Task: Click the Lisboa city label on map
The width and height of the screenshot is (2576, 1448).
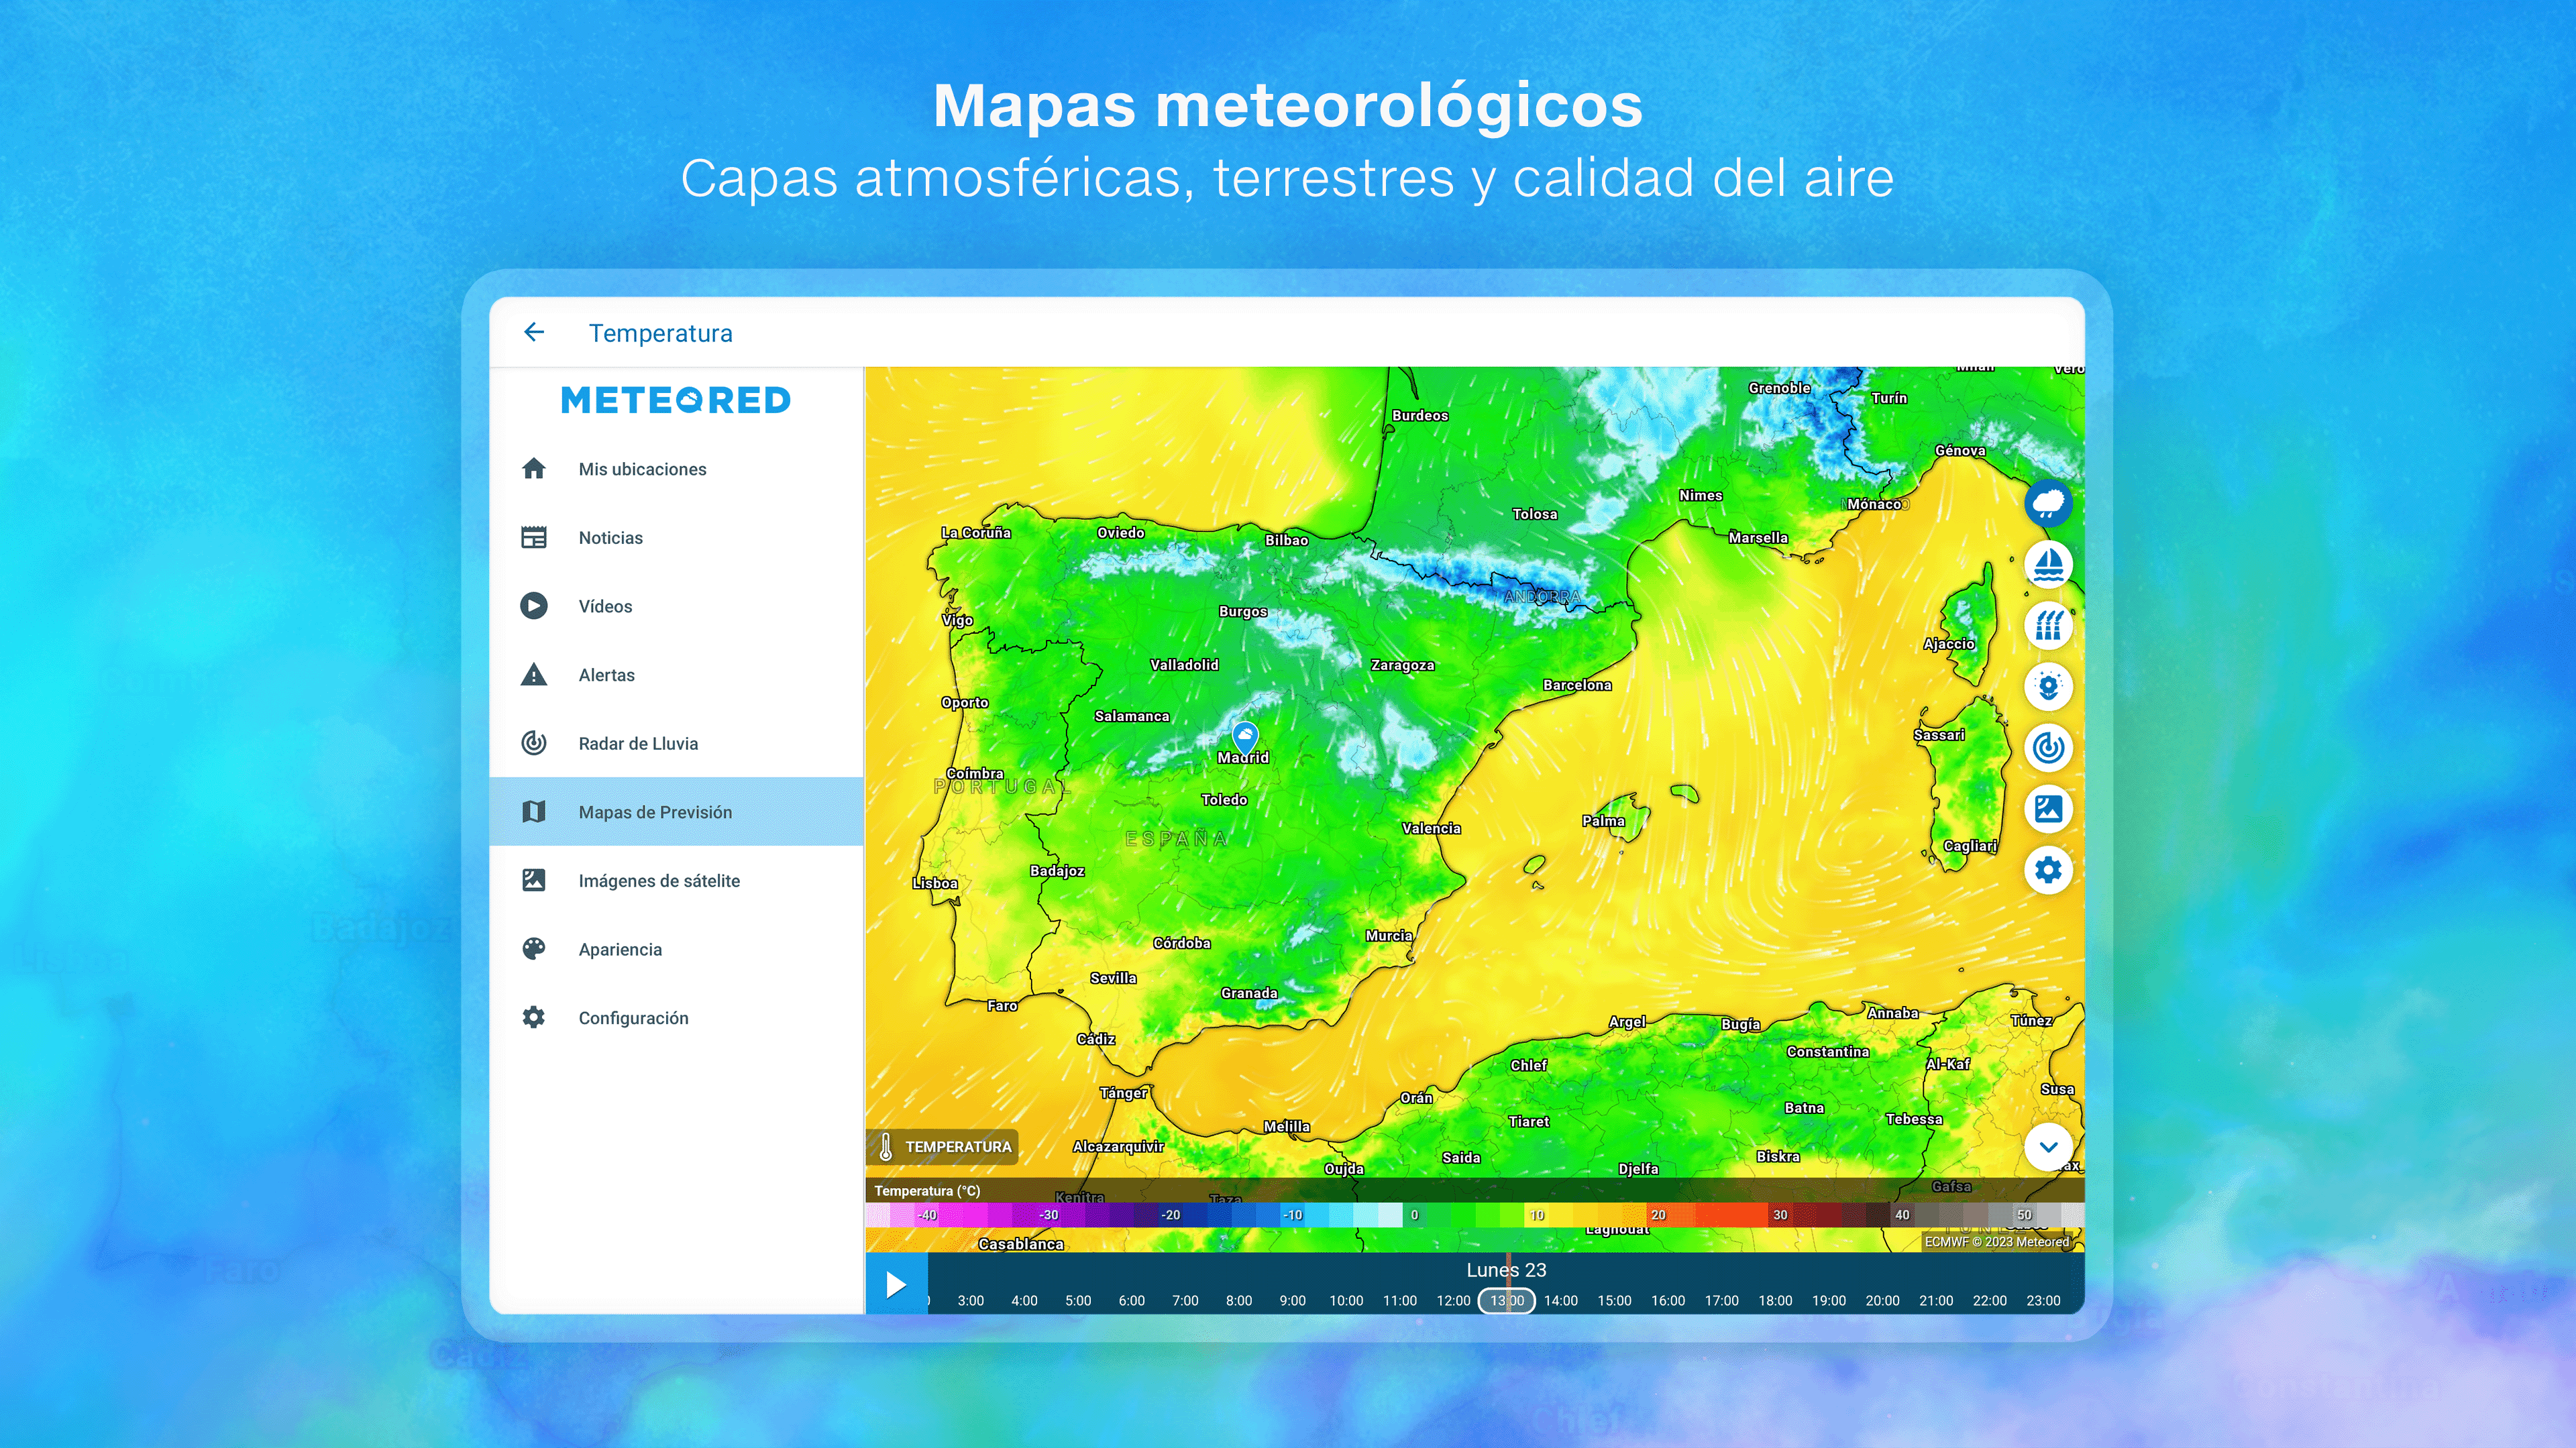Action: tap(935, 883)
